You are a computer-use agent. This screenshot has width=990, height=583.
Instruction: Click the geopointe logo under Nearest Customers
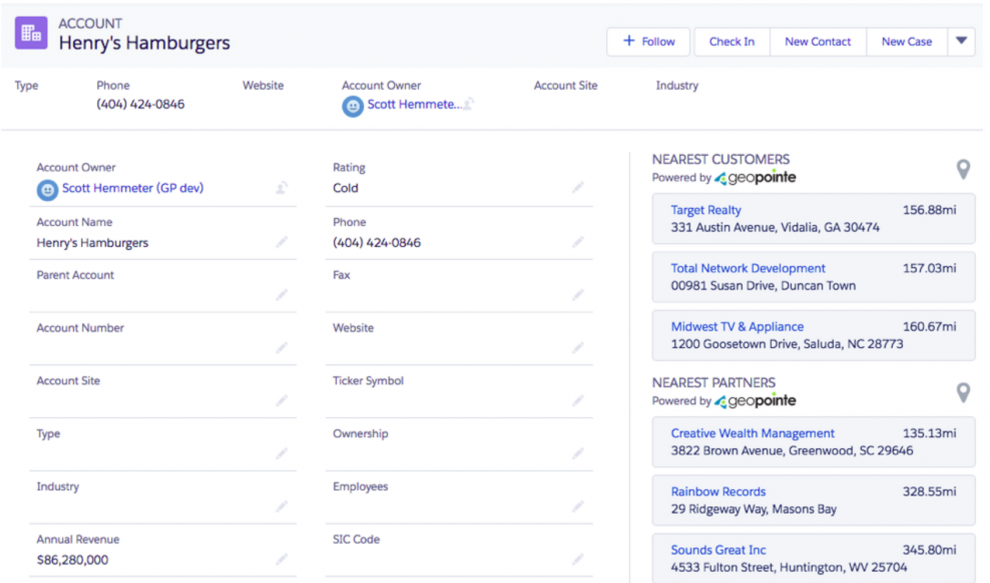(755, 177)
